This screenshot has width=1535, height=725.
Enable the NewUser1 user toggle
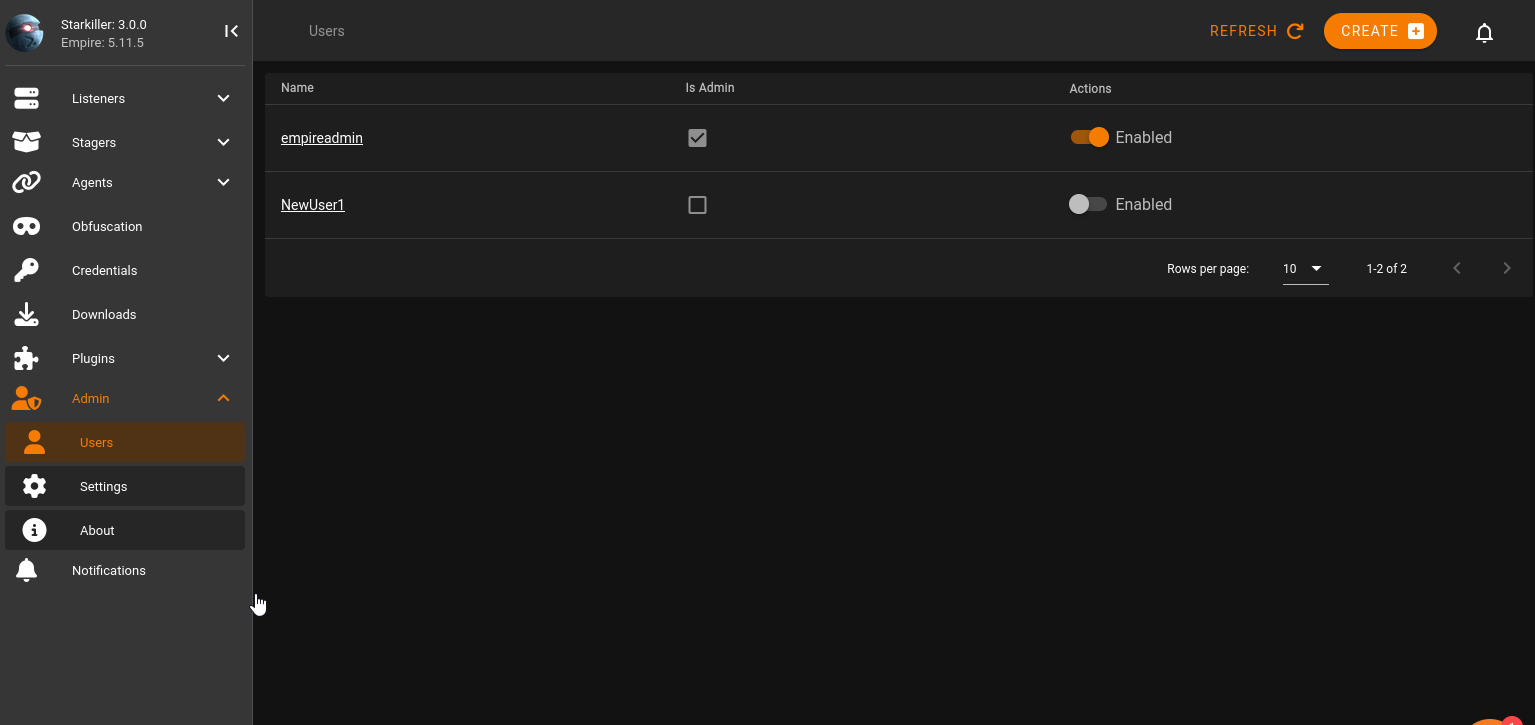click(1088, 204)
